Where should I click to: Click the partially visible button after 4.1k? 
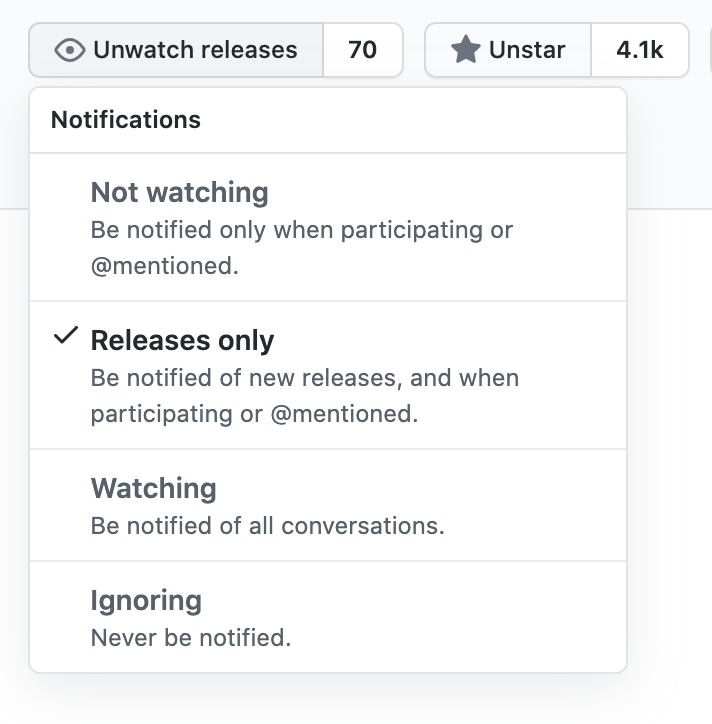coord(708,50)
